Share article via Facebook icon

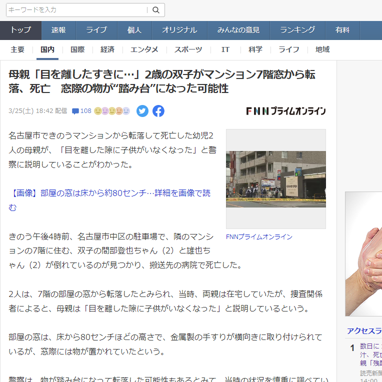pos(159,111)
